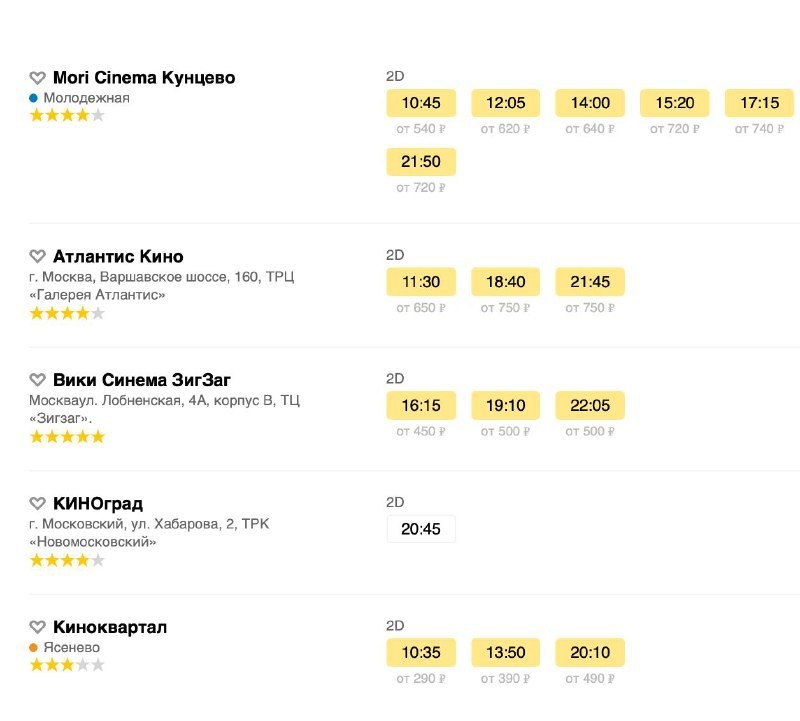This screenshot has height=721, width=800.
Task: Click the Ясенево metro station label
Action: pos(72,647)
